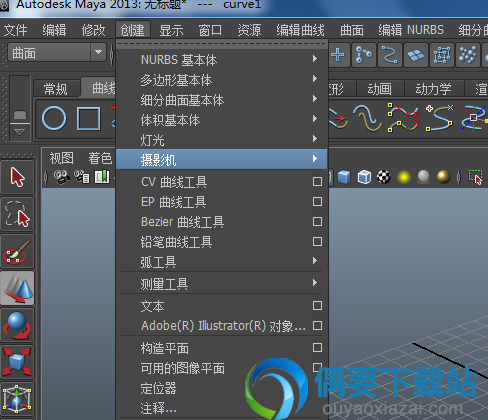488x420 pixels.
Task: Click the shelf menu down arrow button
Action: click(x=19, y=132)
